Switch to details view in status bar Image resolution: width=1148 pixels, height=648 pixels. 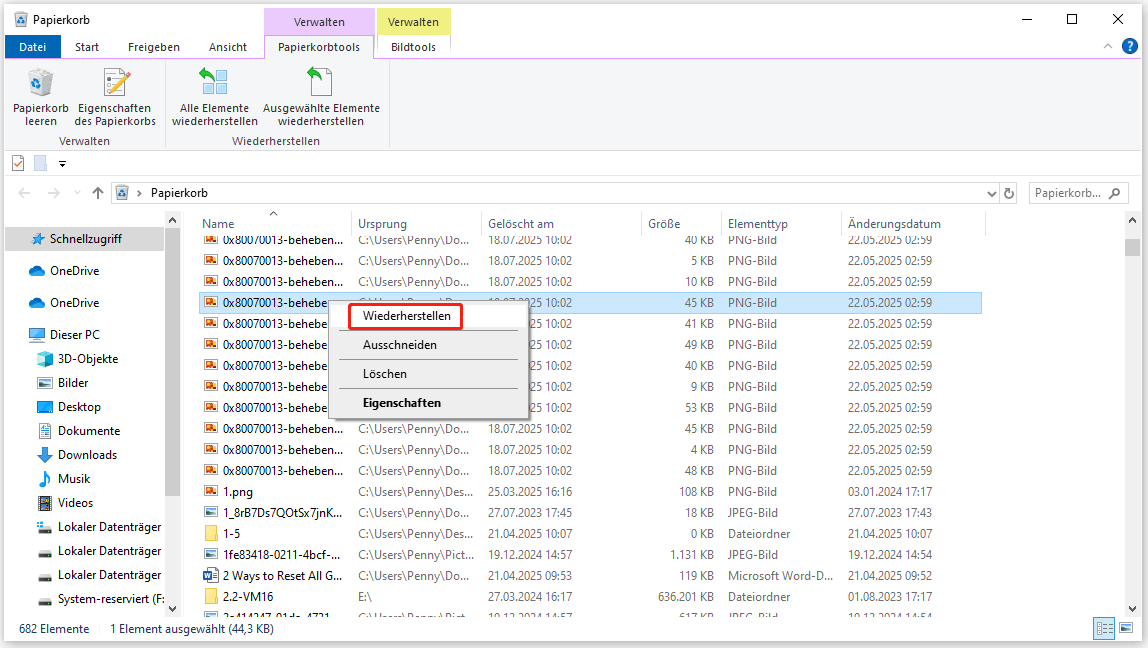pyautogui.click(x=1104, y=627)
